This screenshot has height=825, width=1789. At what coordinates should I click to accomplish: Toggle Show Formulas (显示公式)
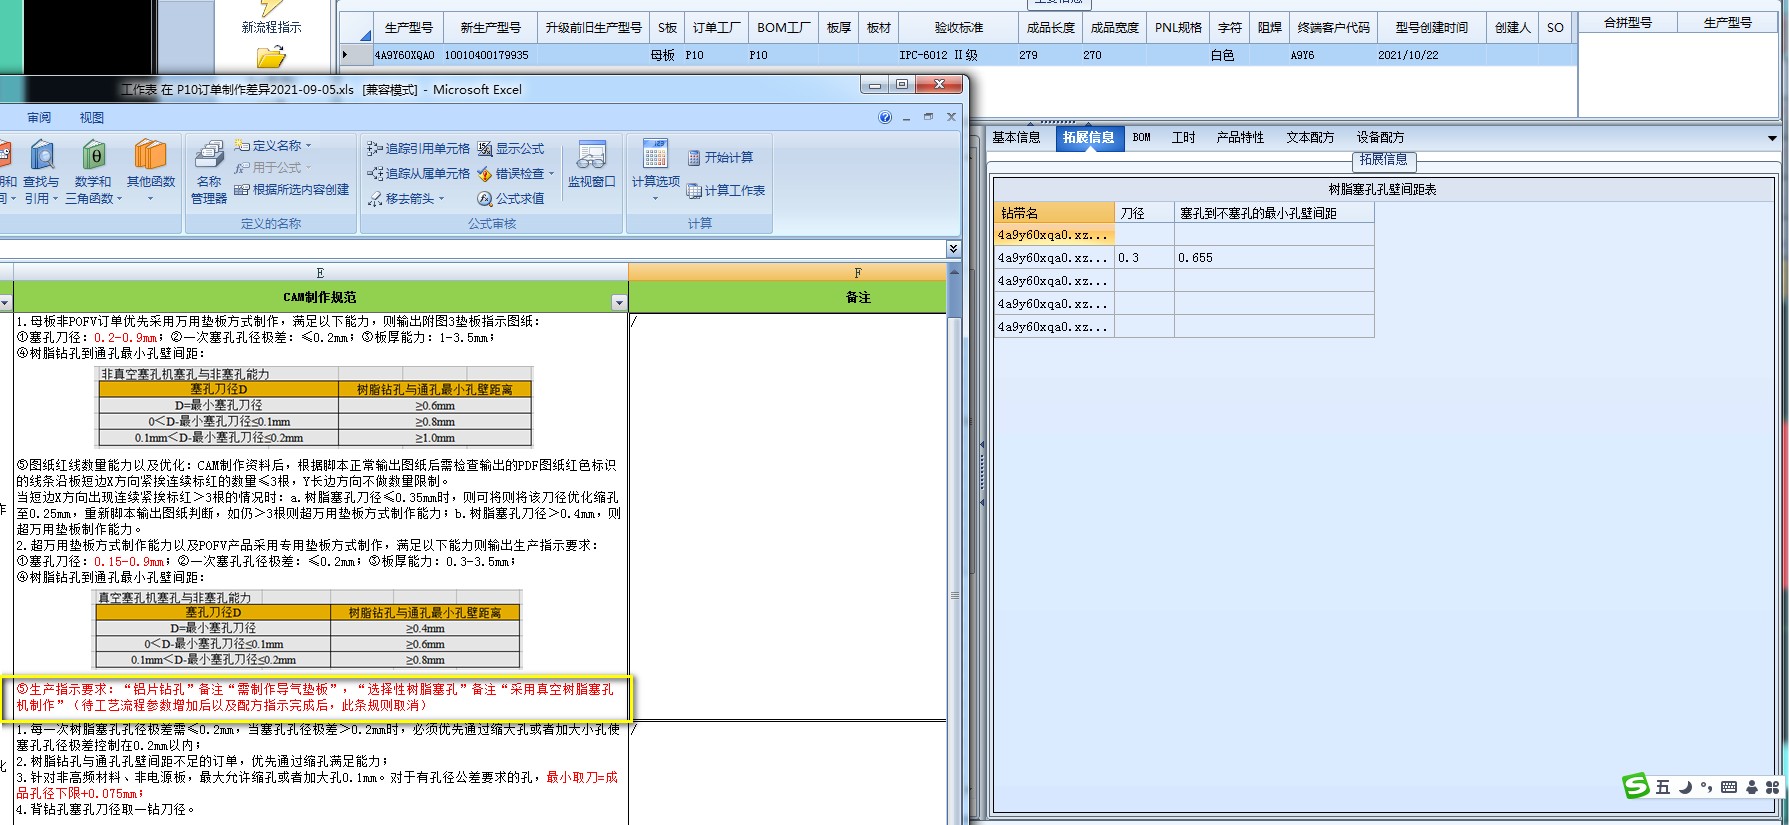pos(511,148)
